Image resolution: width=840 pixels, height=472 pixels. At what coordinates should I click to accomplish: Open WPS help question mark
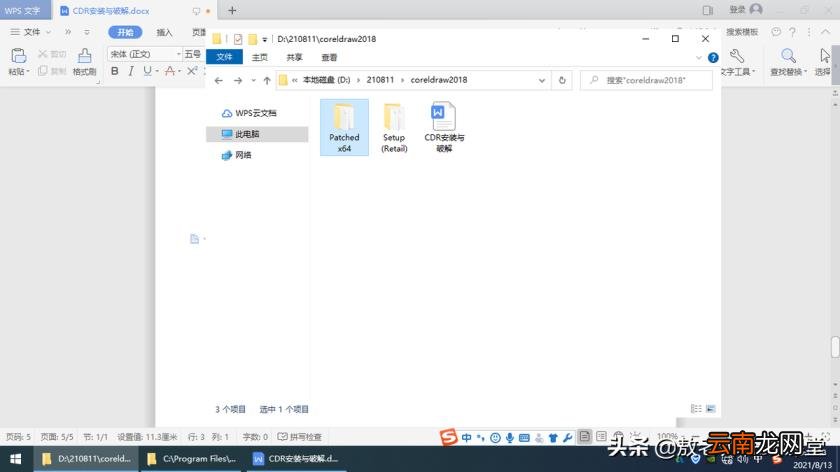pos(792,32)
